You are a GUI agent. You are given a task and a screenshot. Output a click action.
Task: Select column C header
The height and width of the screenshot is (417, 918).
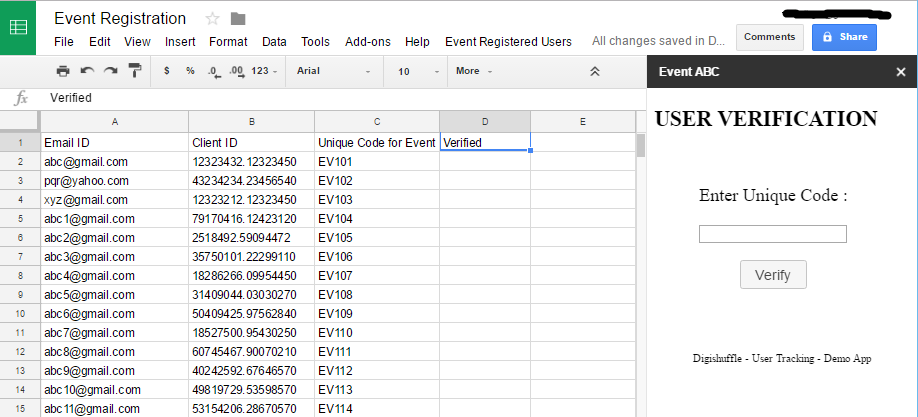377,122
